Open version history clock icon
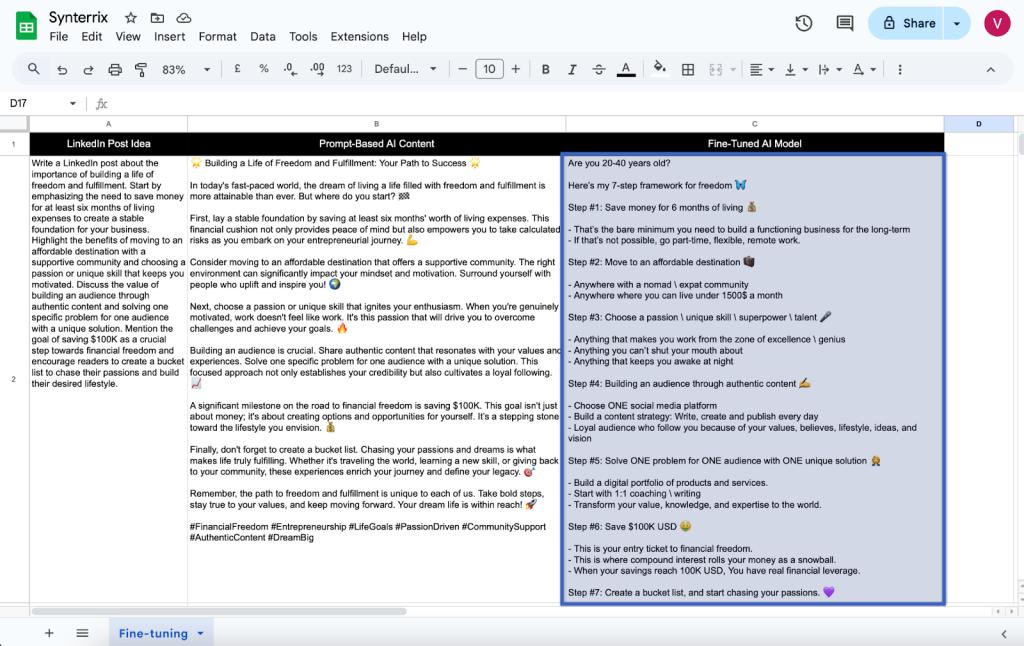The width and height of the screenshot is (1024, 646). [x=804, y=24]
